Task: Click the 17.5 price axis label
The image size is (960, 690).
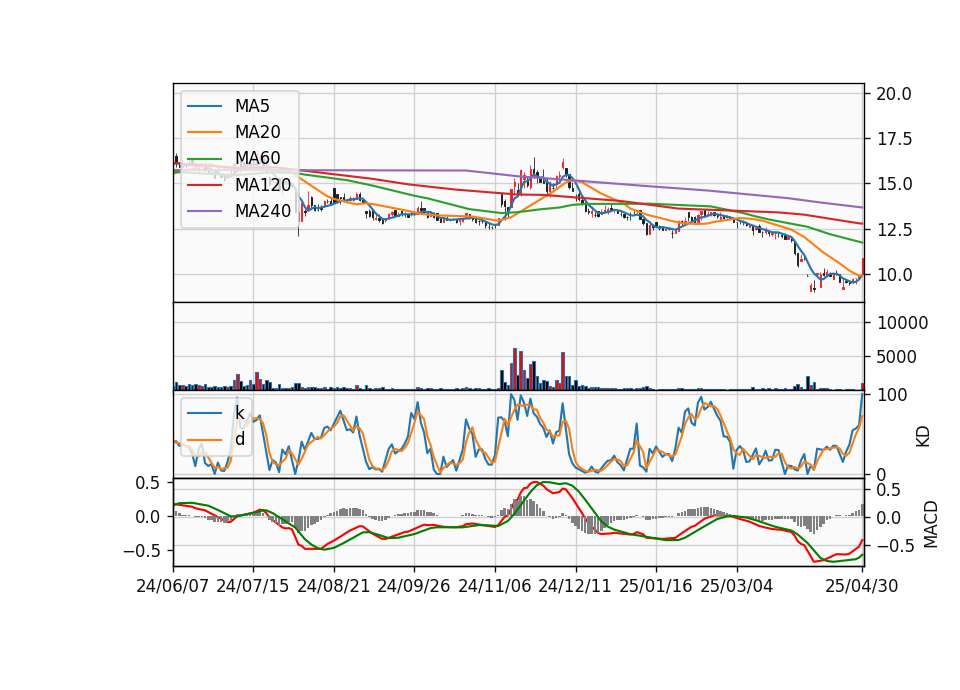Action: tap(894, 139)
